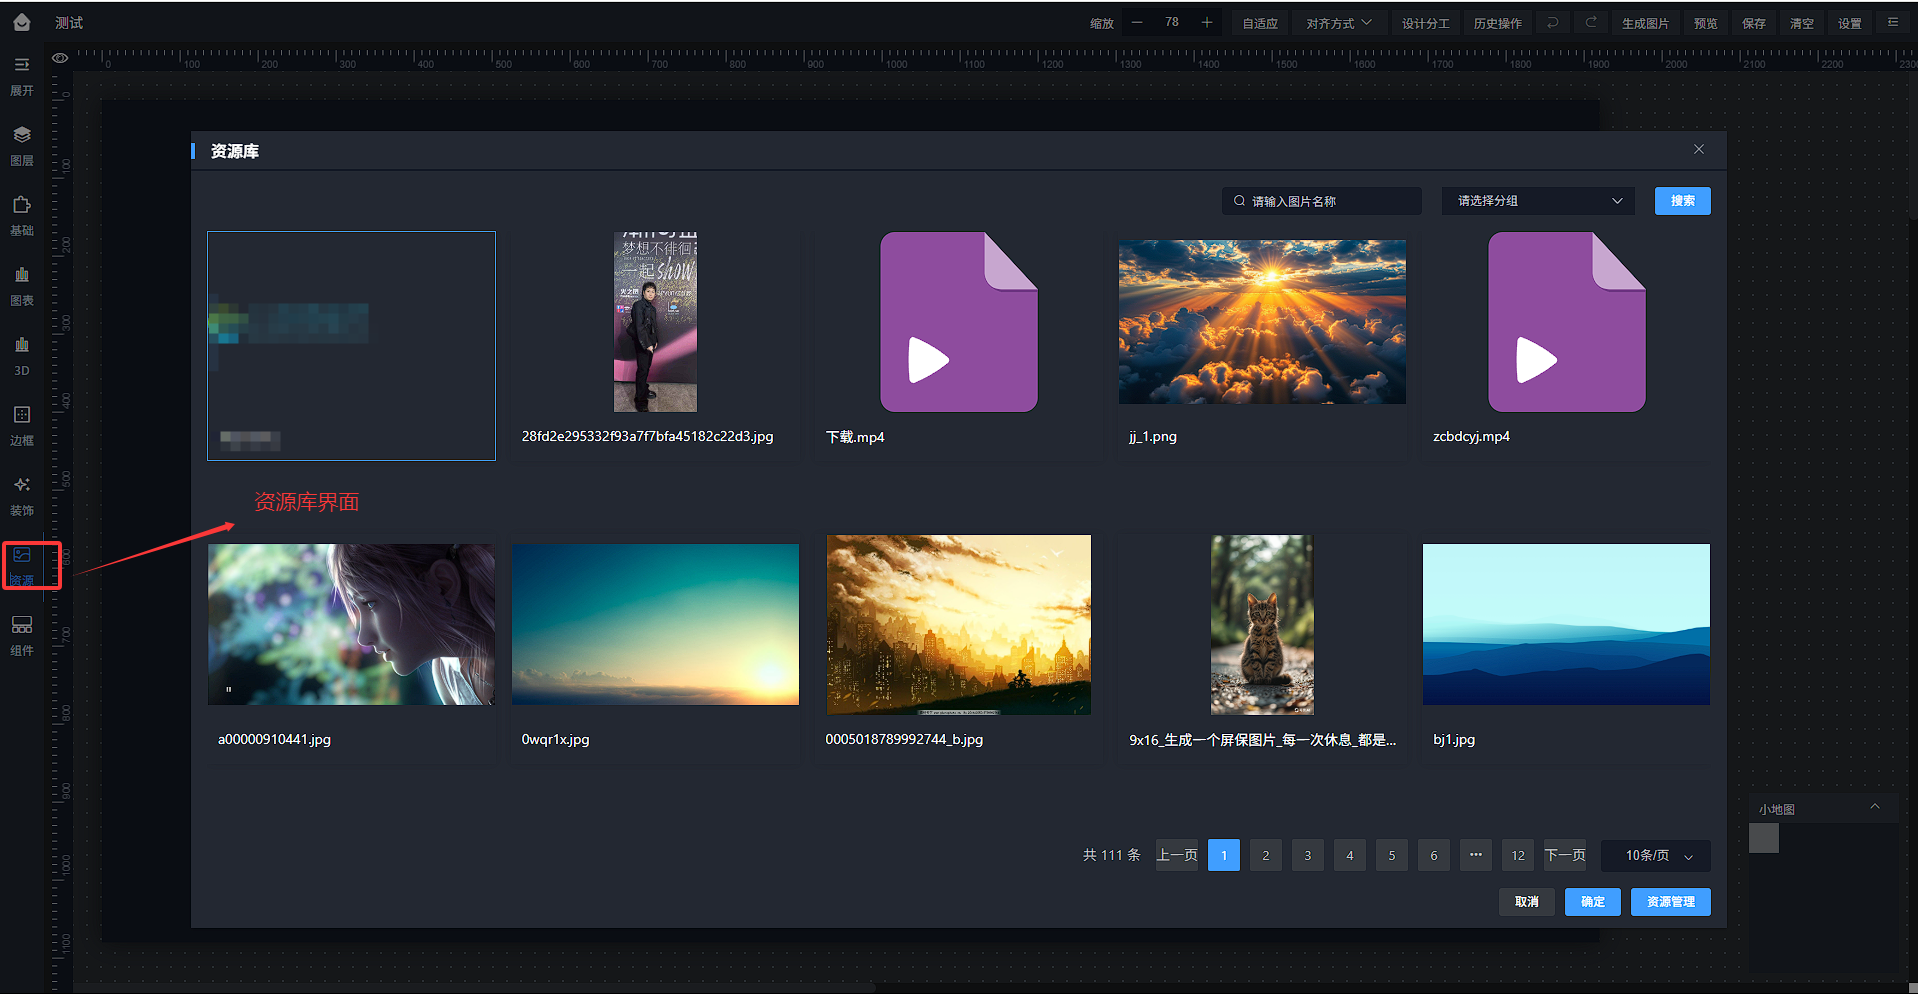
Task: Increase zoom with the plus button
Action: pos(1207,22)
